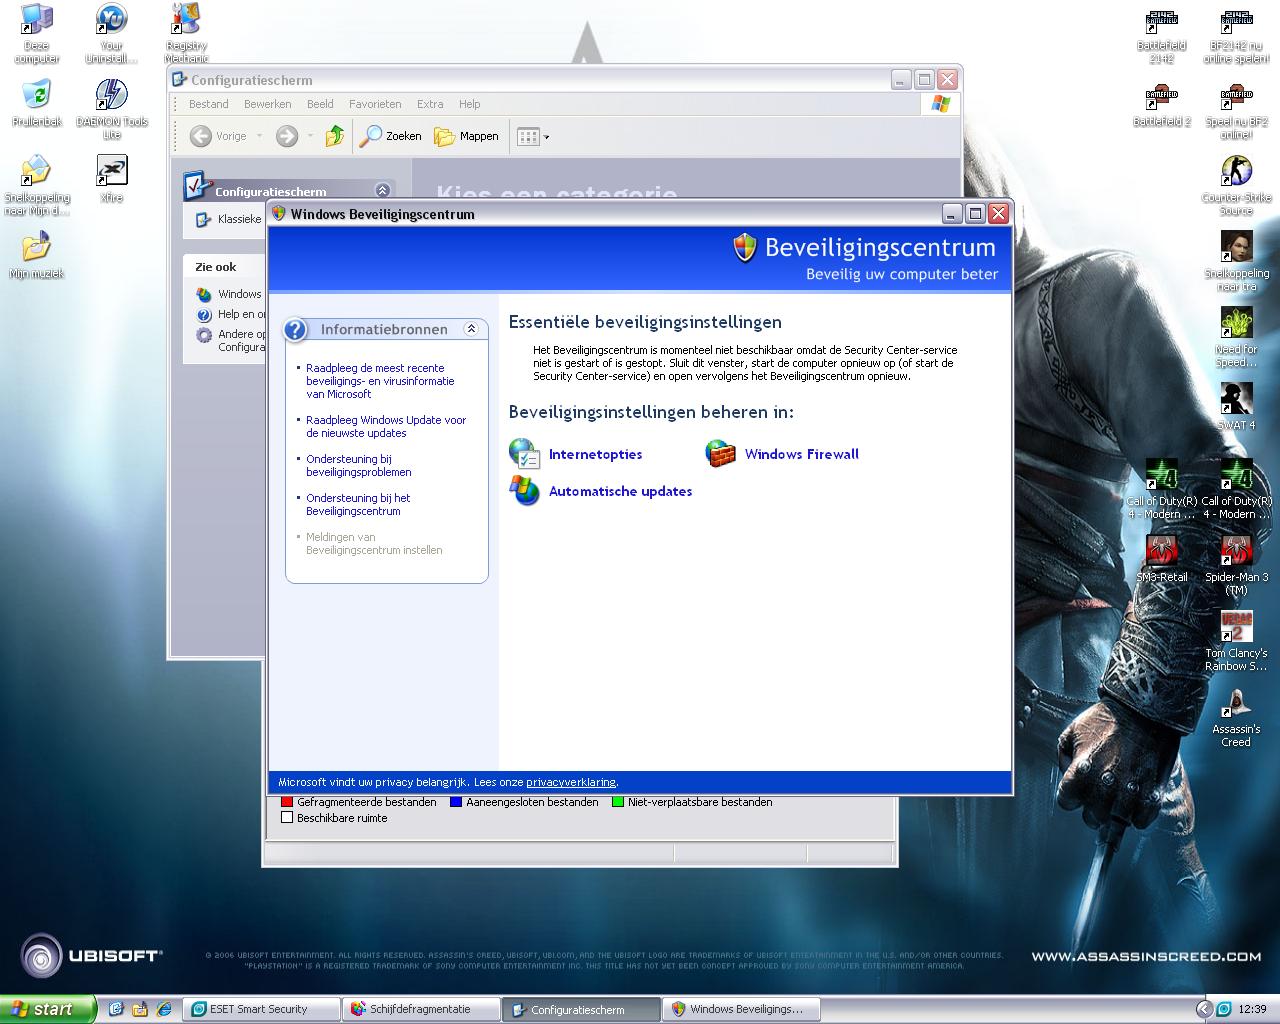Open Assassin's Creed desktop icon
This screenshot has width=1280, height=1024.
click(1237, 717)
